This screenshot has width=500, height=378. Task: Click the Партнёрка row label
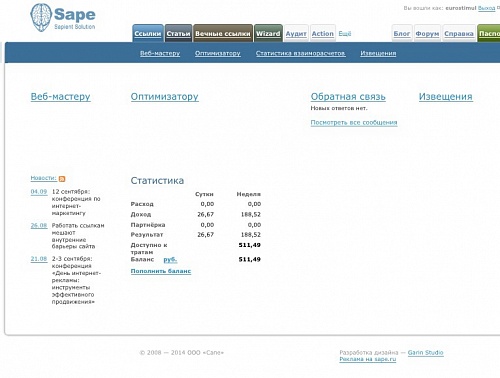148,225
